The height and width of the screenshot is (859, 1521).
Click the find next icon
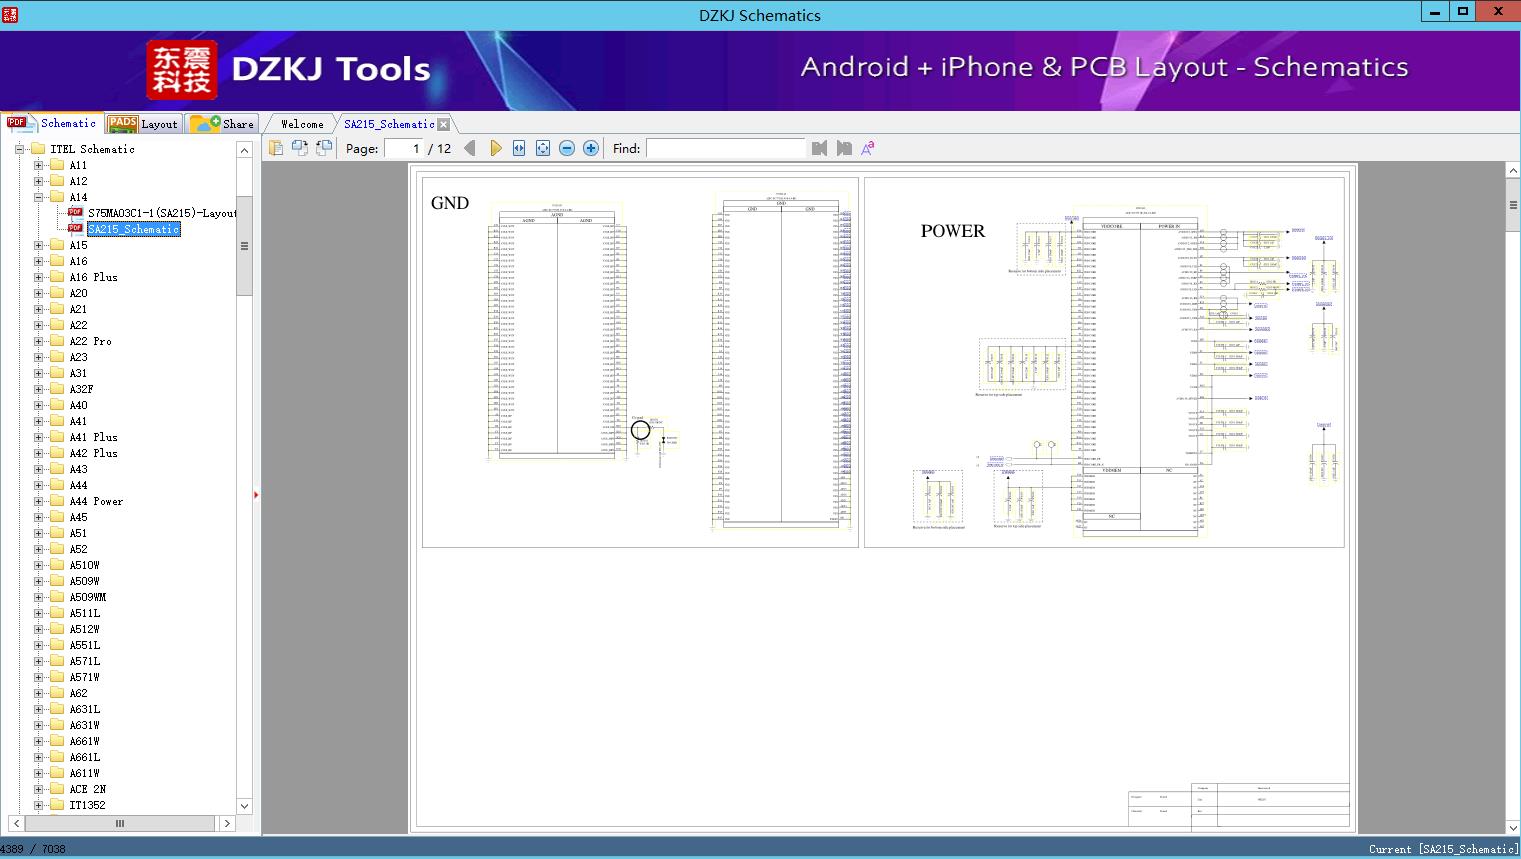pos(844,148)
